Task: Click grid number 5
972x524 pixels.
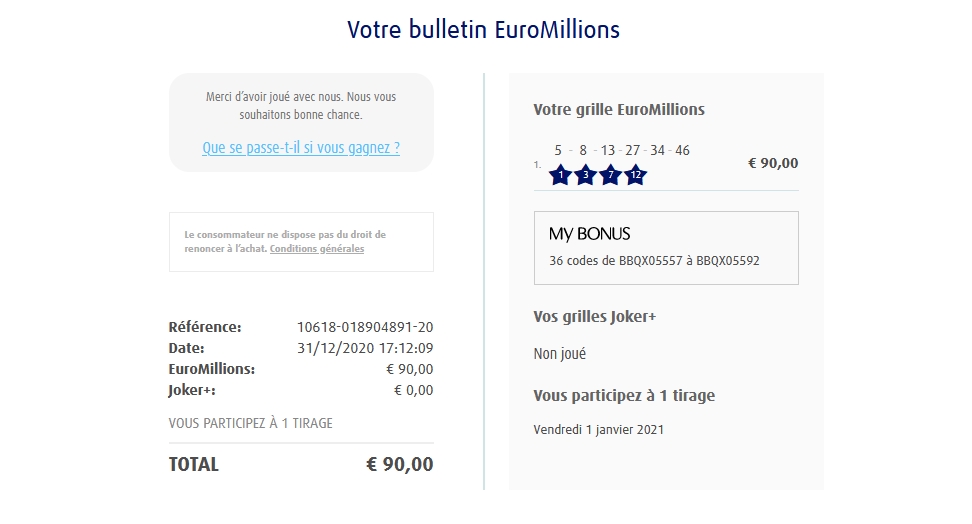Action: tap(558, 151)
